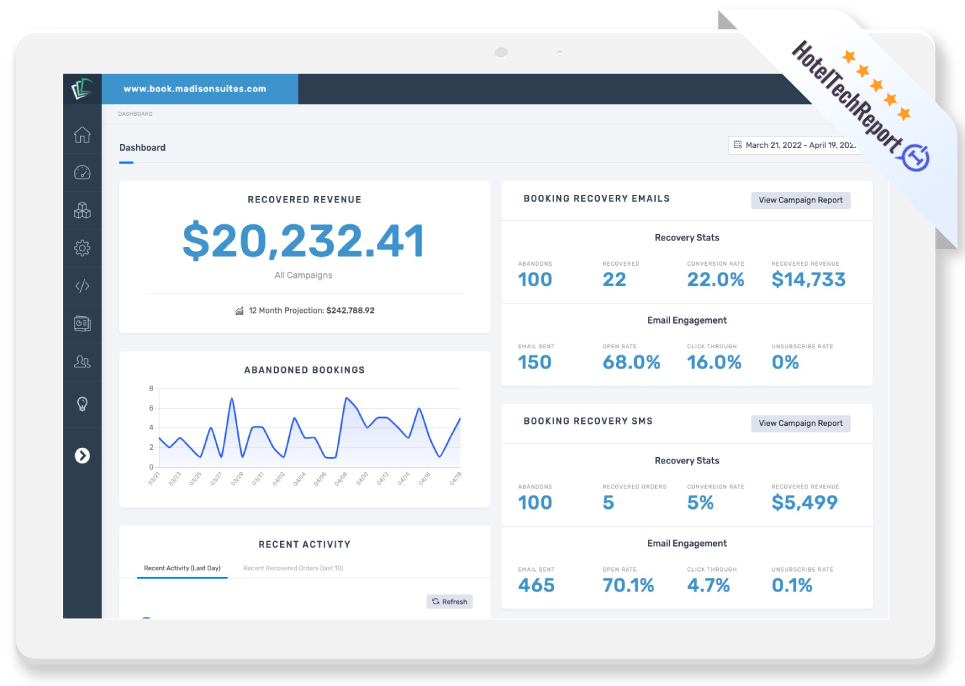Select the stacked cubes sidebar icon

(82, 210)
